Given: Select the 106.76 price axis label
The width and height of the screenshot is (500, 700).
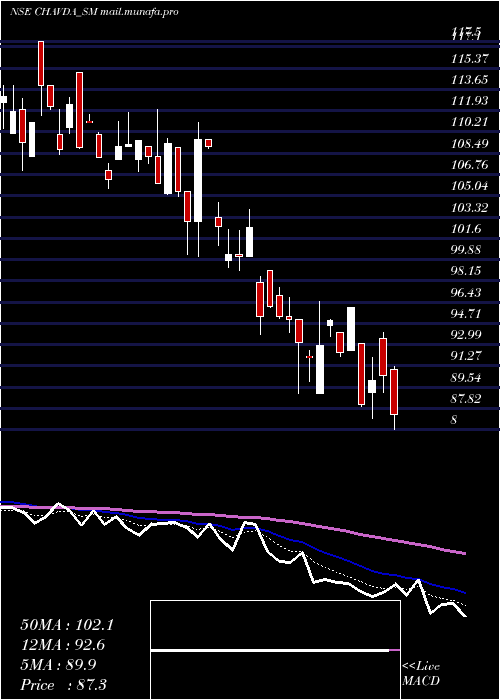Looking at the screenshot, I should point(468,165).
